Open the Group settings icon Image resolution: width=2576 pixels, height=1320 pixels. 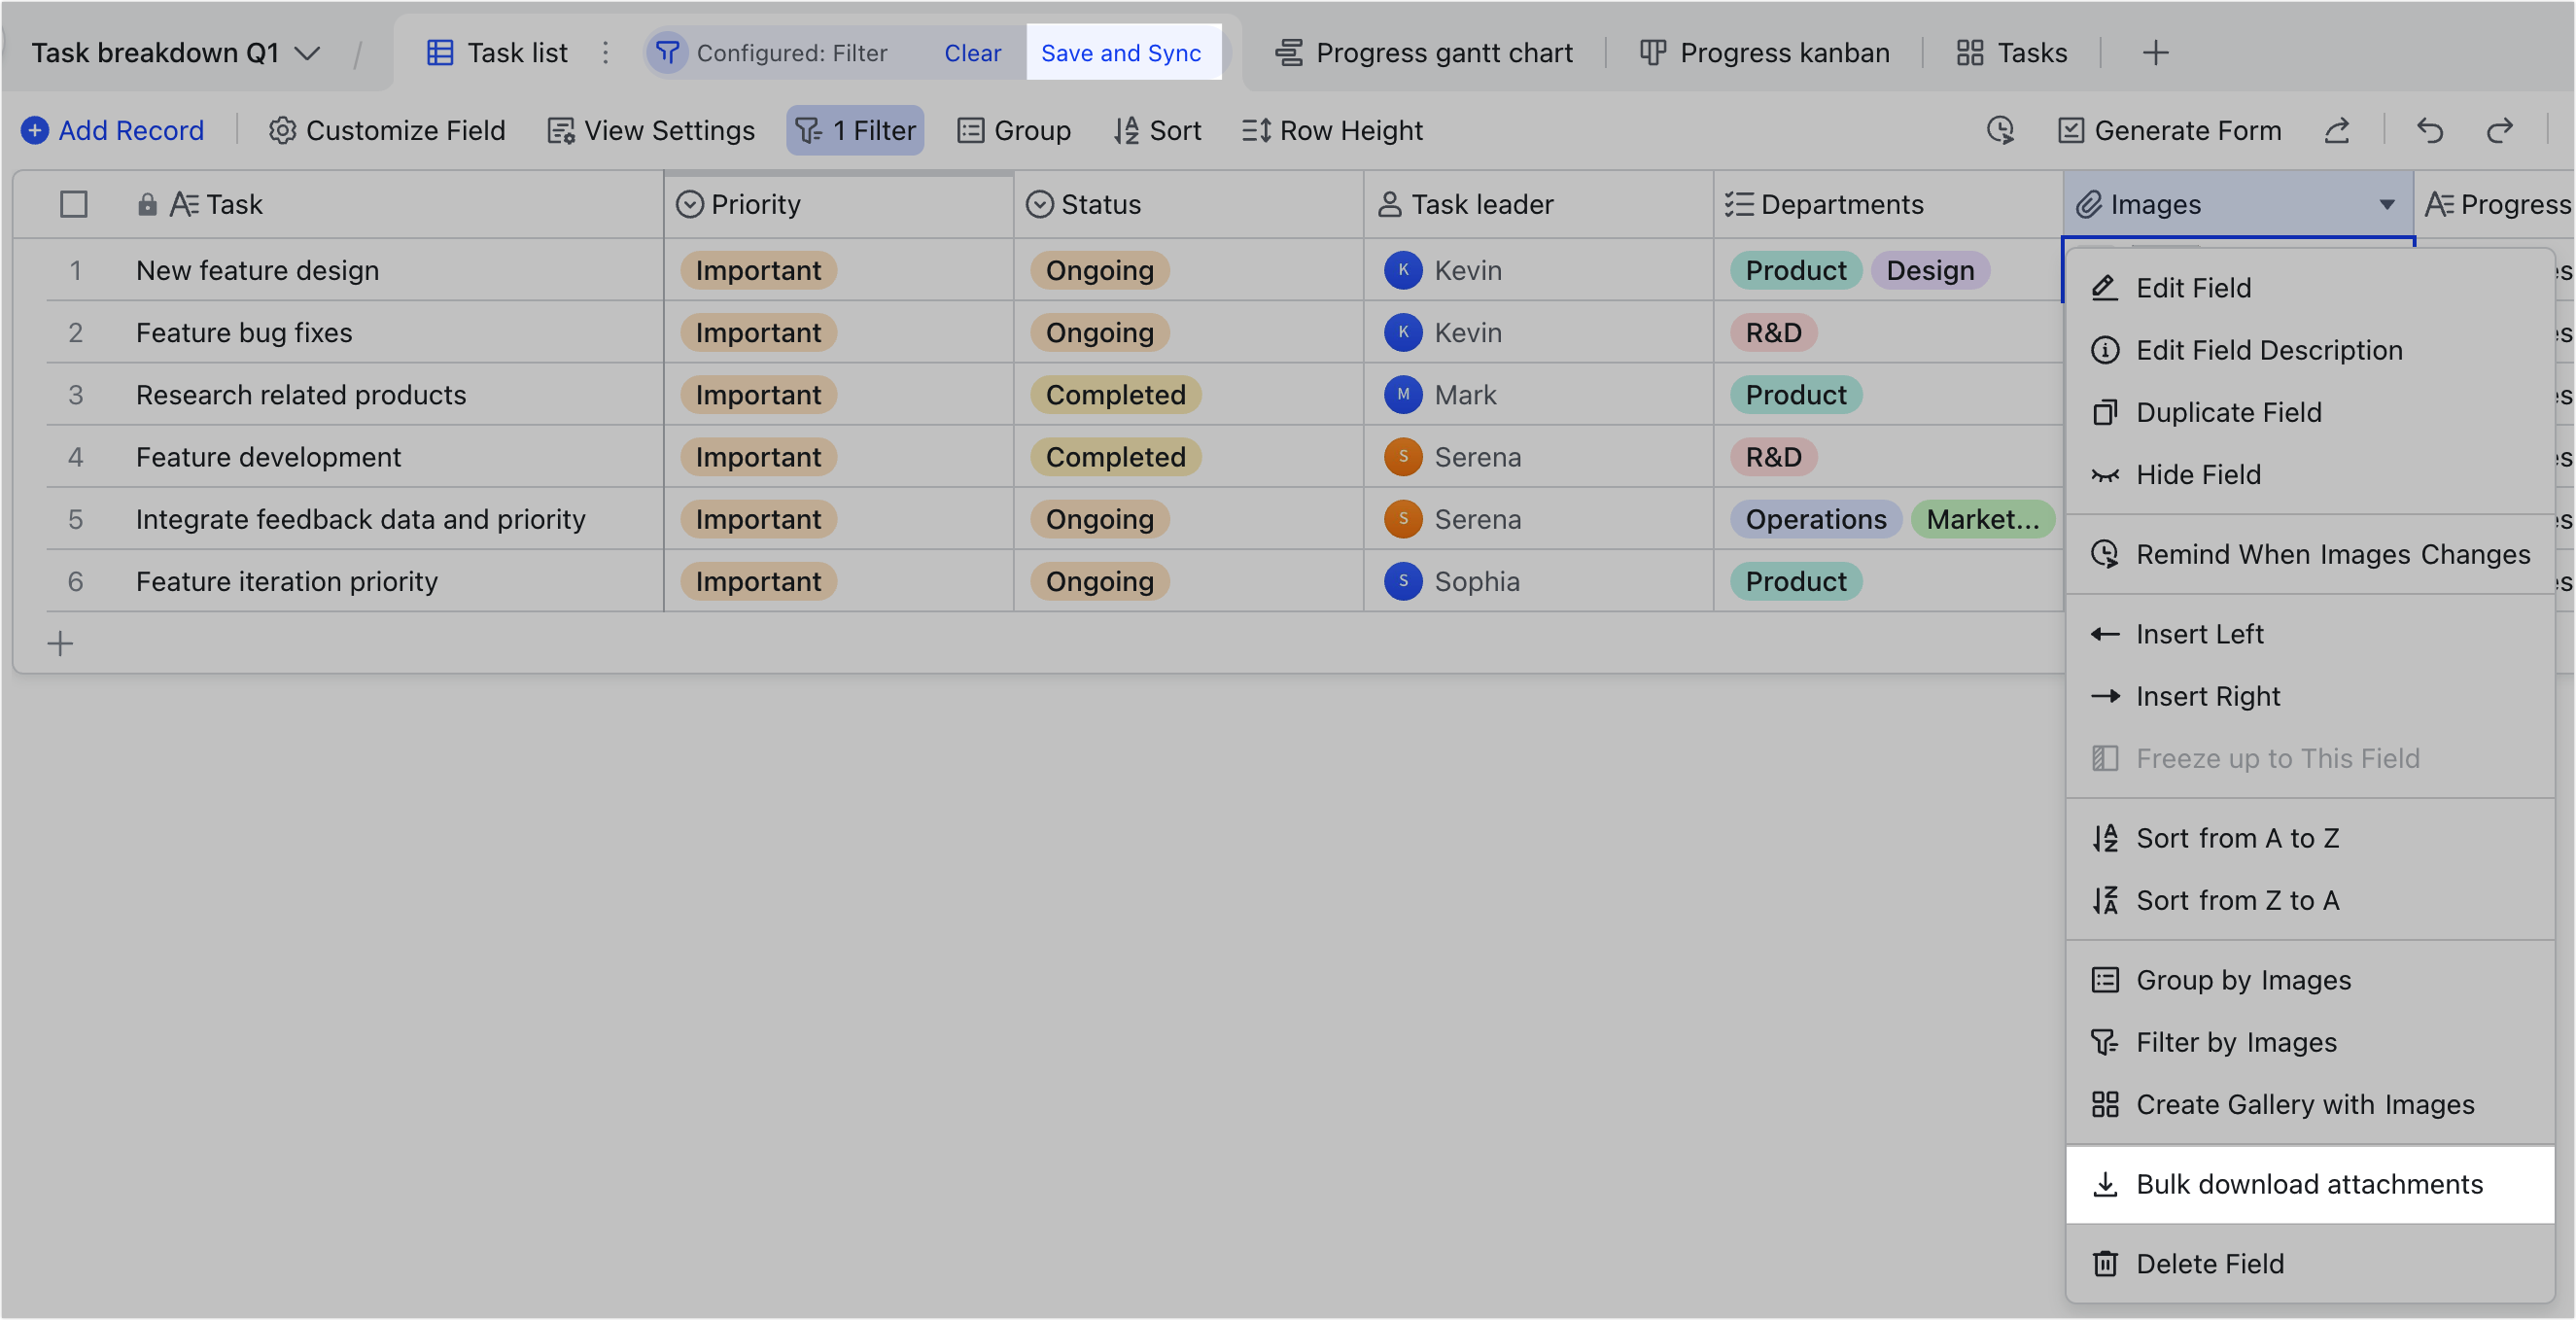coord(971,130)
